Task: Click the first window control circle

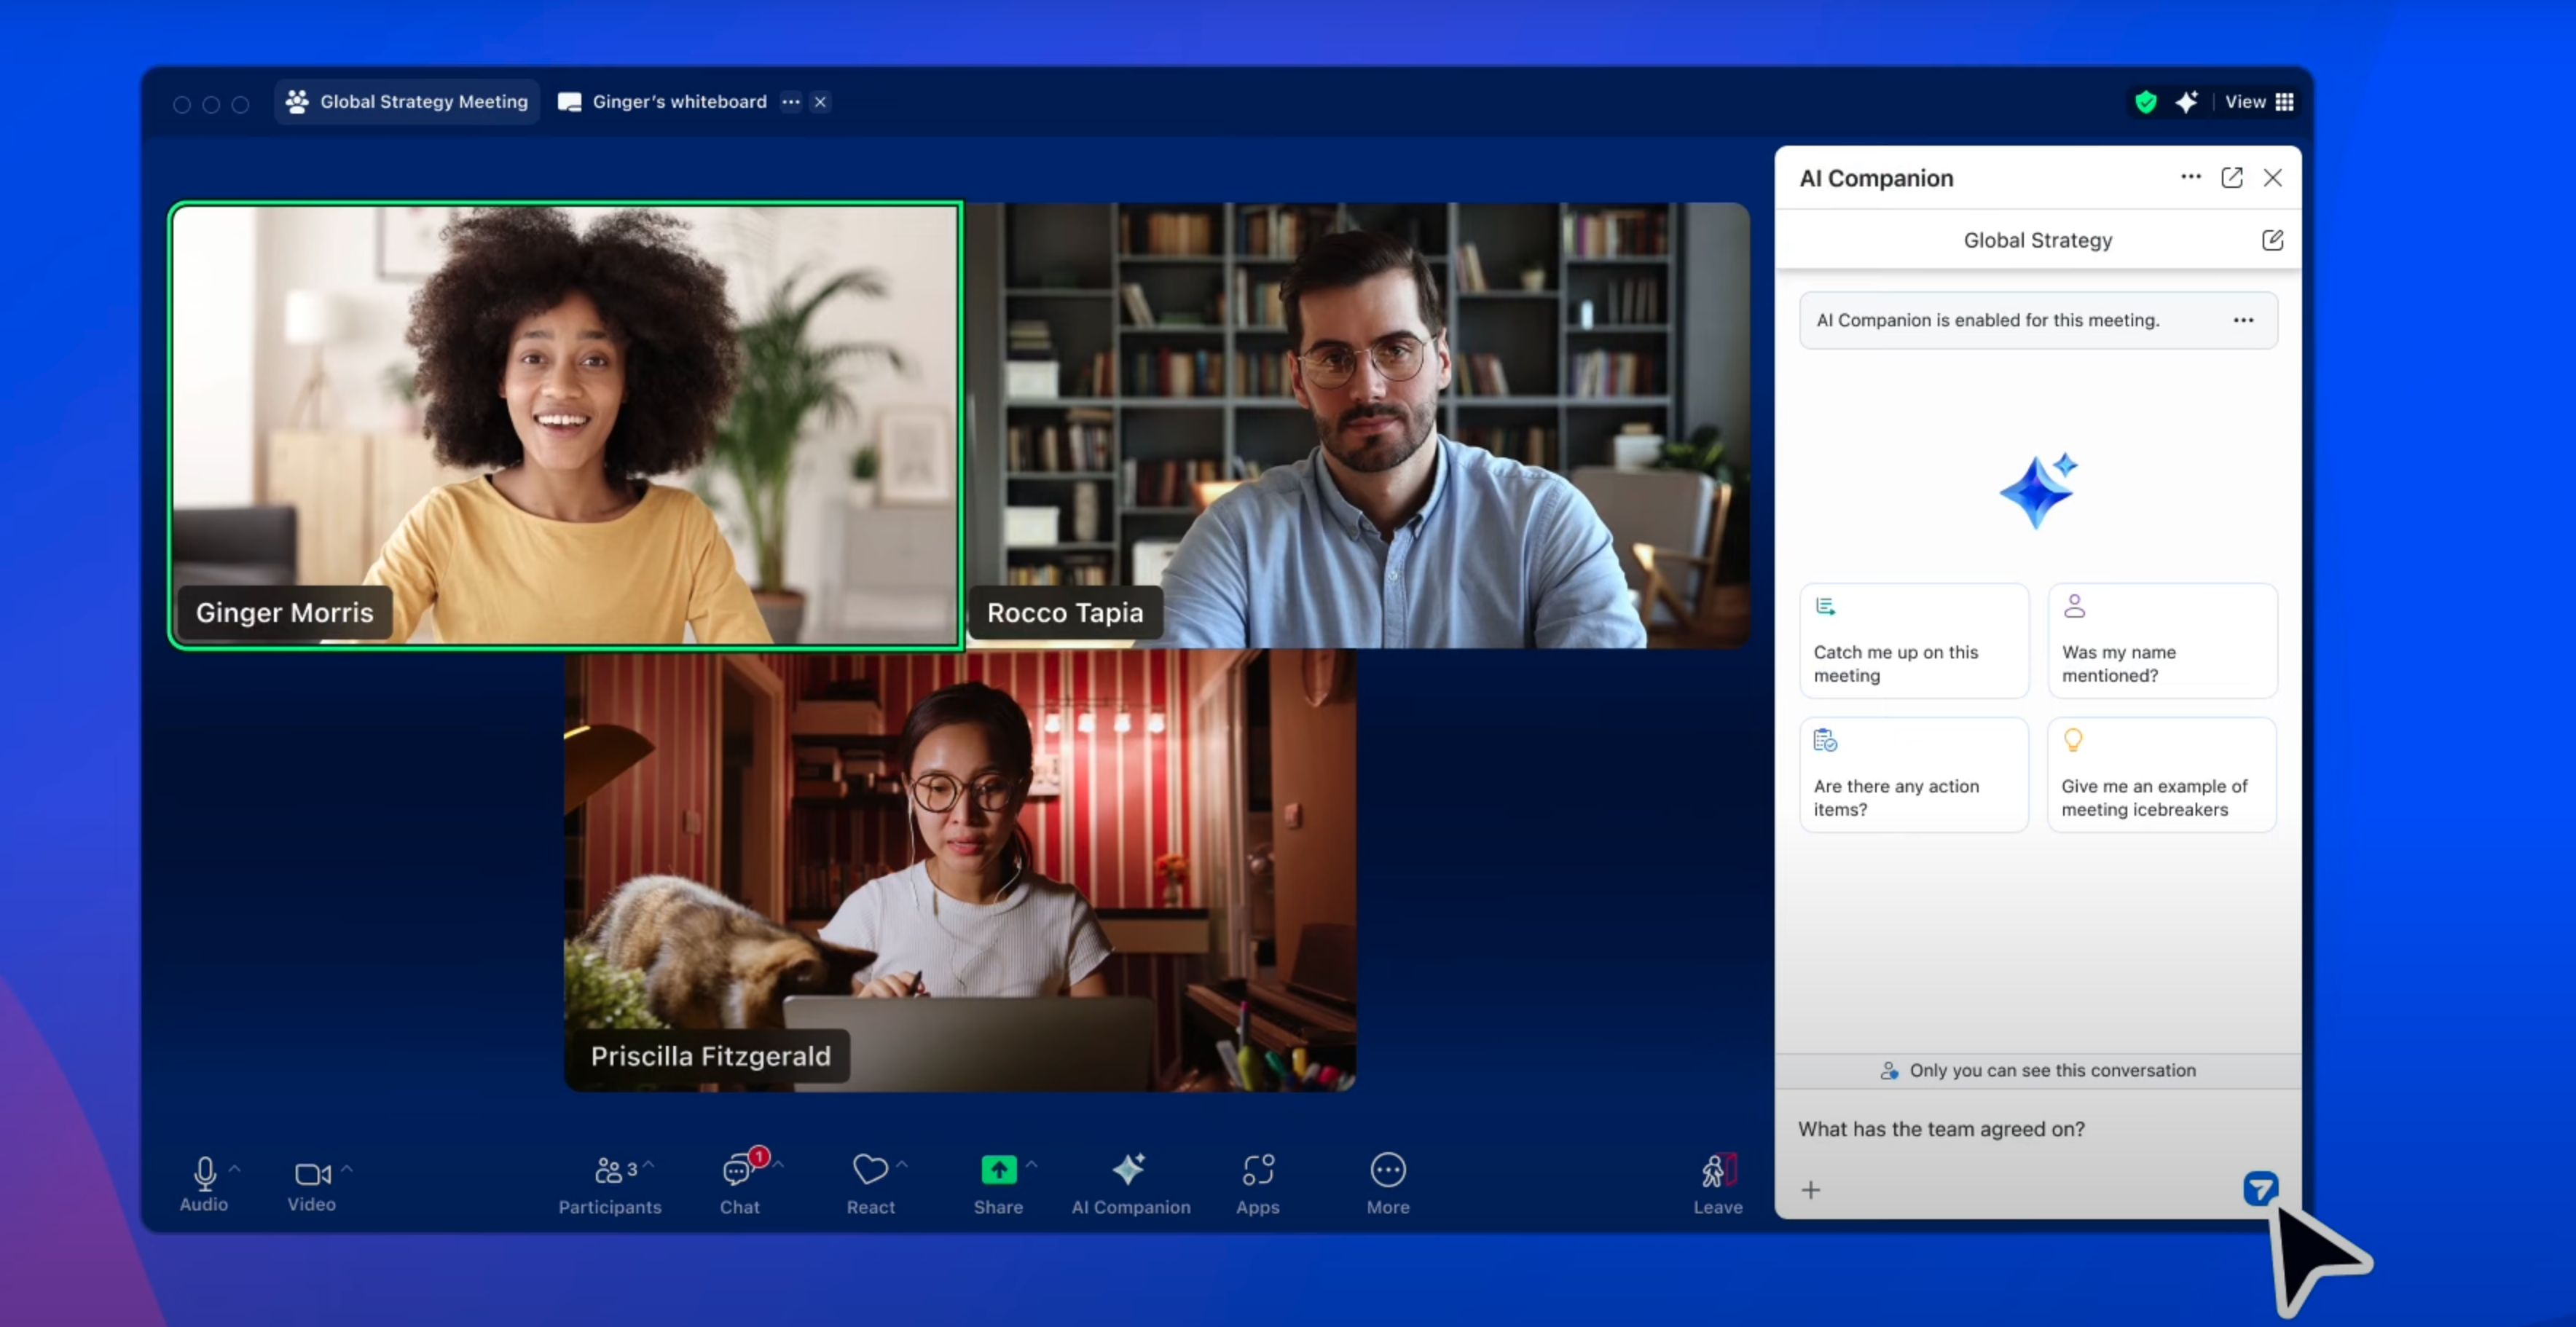Action: pos(182,104)
